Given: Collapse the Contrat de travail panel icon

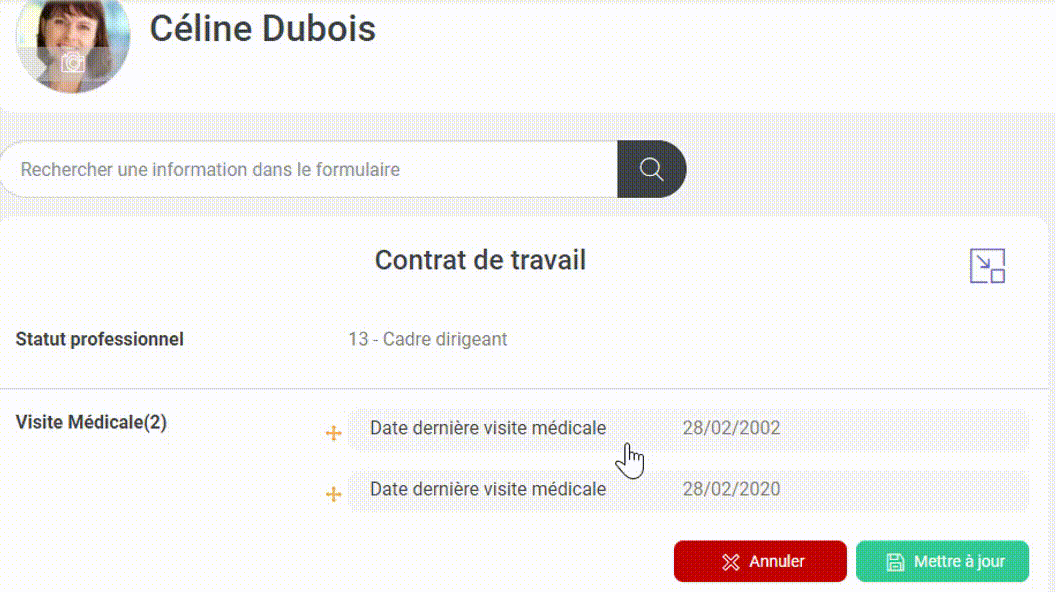Looking at the screenshot, I should [987, 266].
